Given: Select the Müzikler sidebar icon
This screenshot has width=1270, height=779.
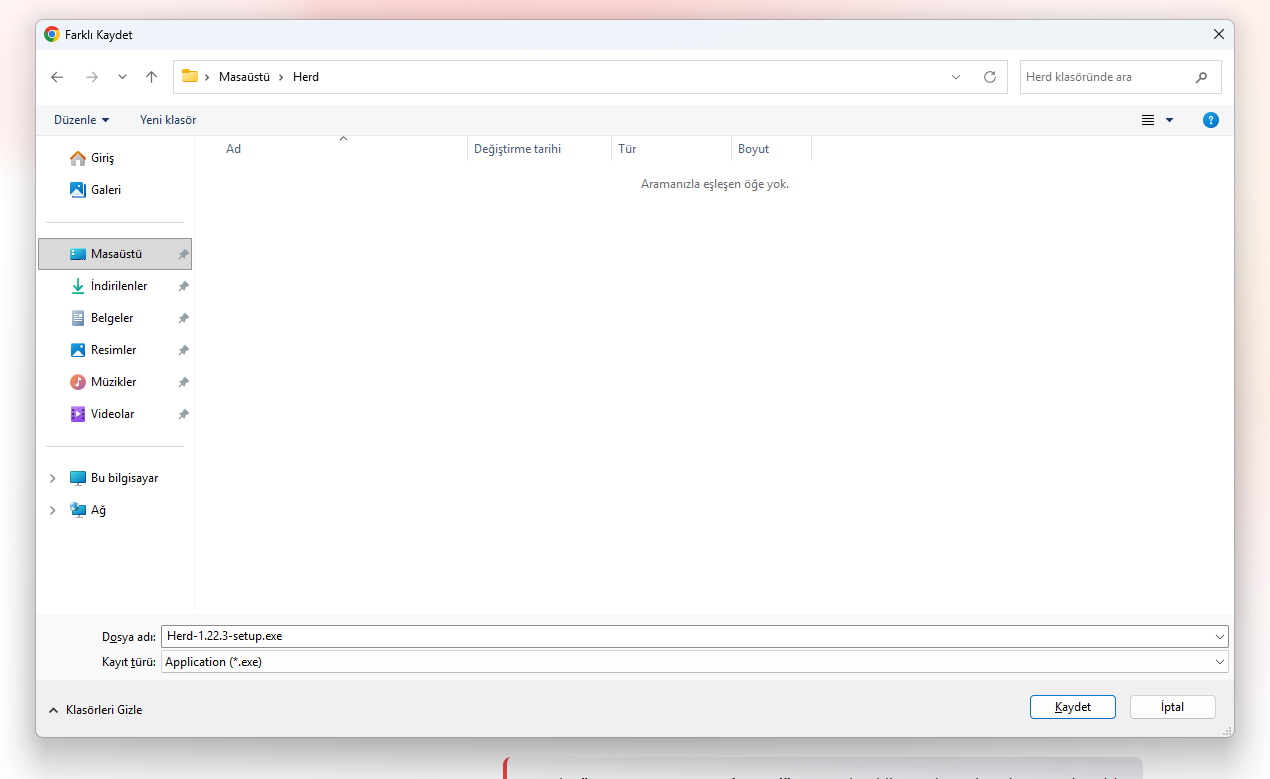Looking at the screenshot, I should (x=78, y=382).
